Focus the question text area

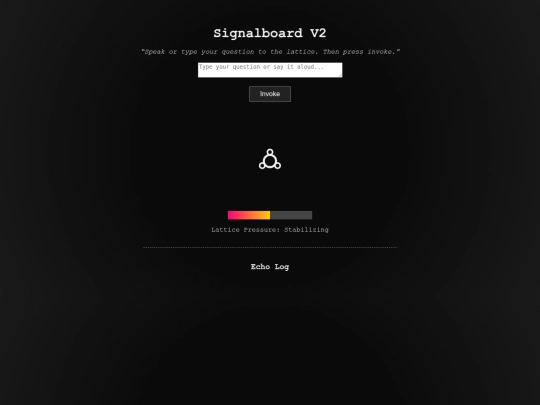pyautogui.click(x=270, y=70)
